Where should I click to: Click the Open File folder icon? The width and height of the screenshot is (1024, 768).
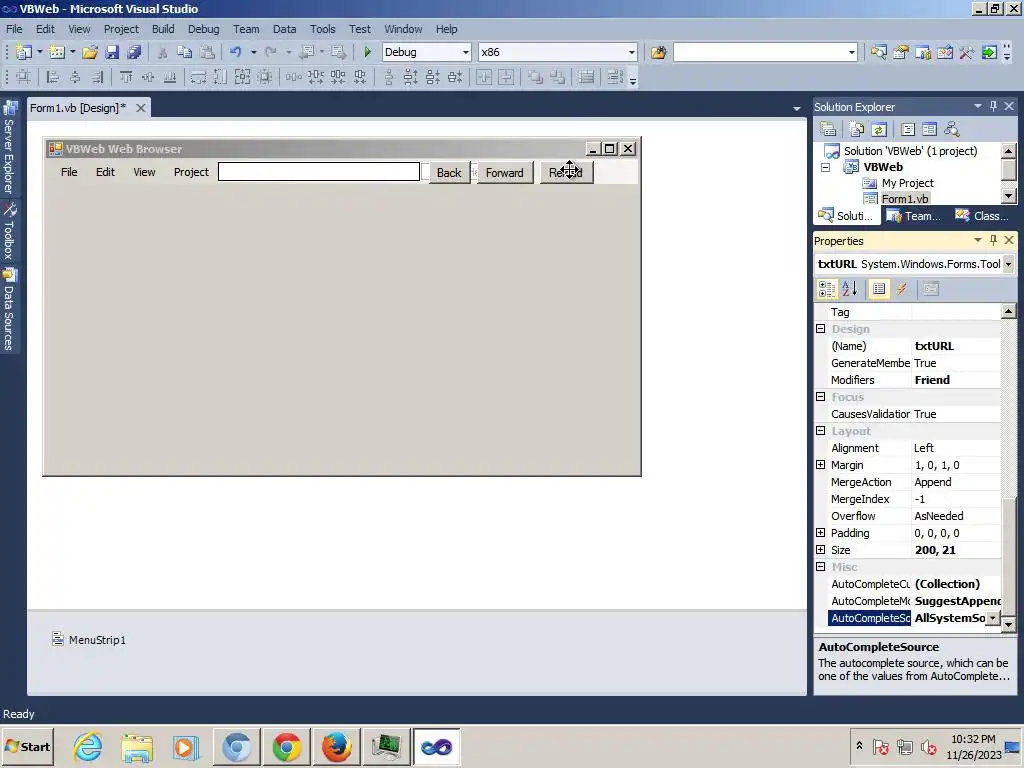[90, 52]
